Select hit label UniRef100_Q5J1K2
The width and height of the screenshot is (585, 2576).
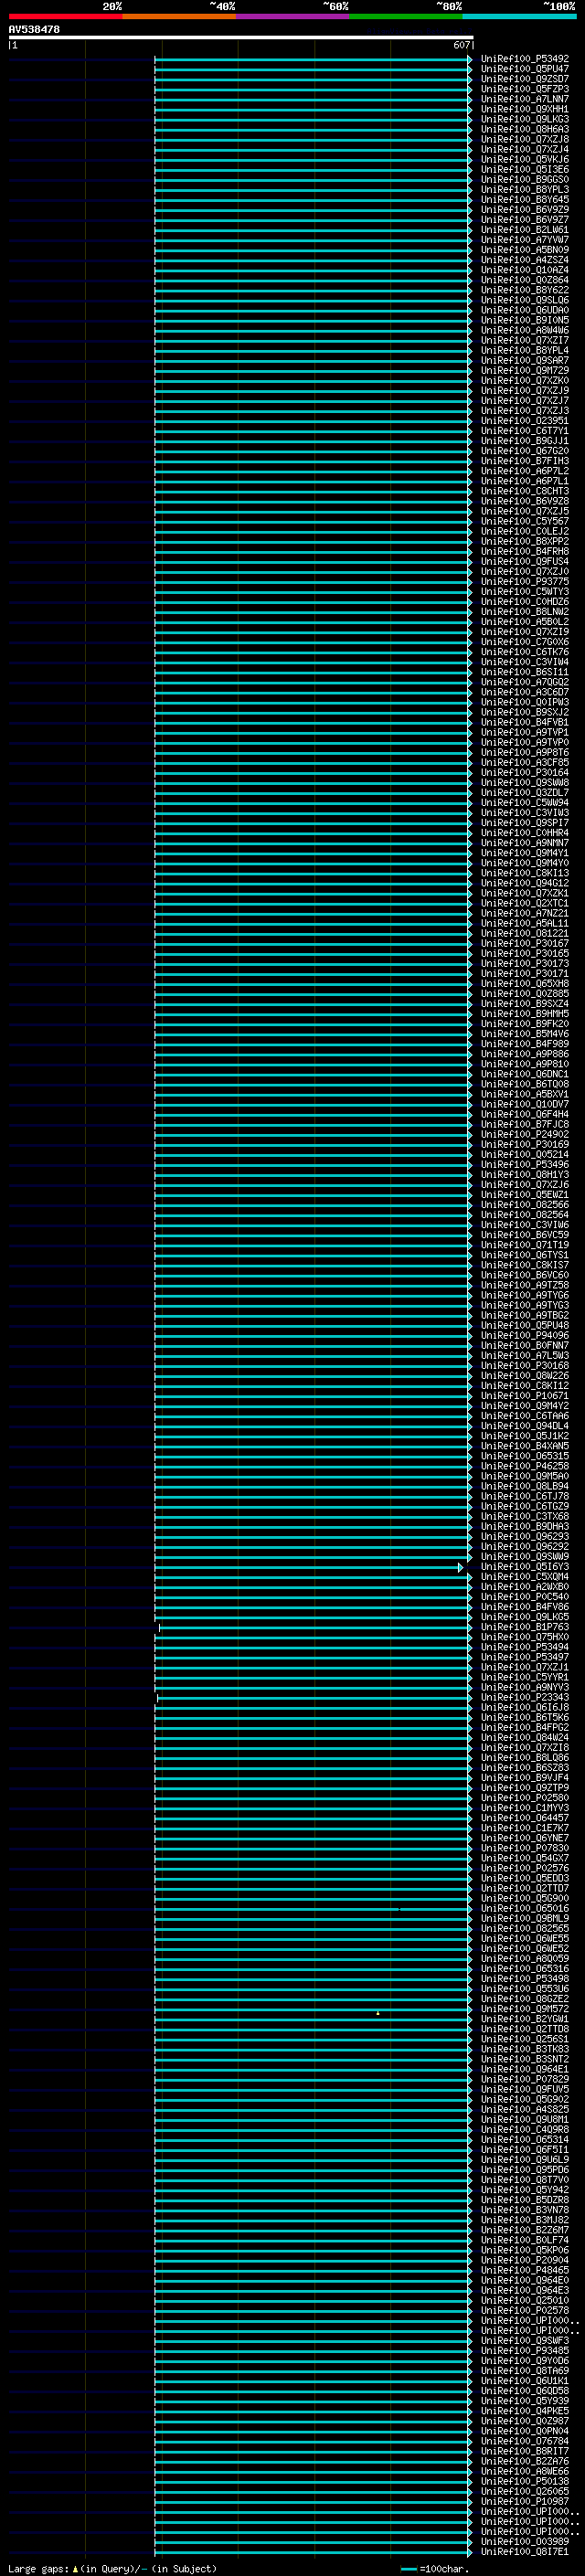(x=525, y=1435)
